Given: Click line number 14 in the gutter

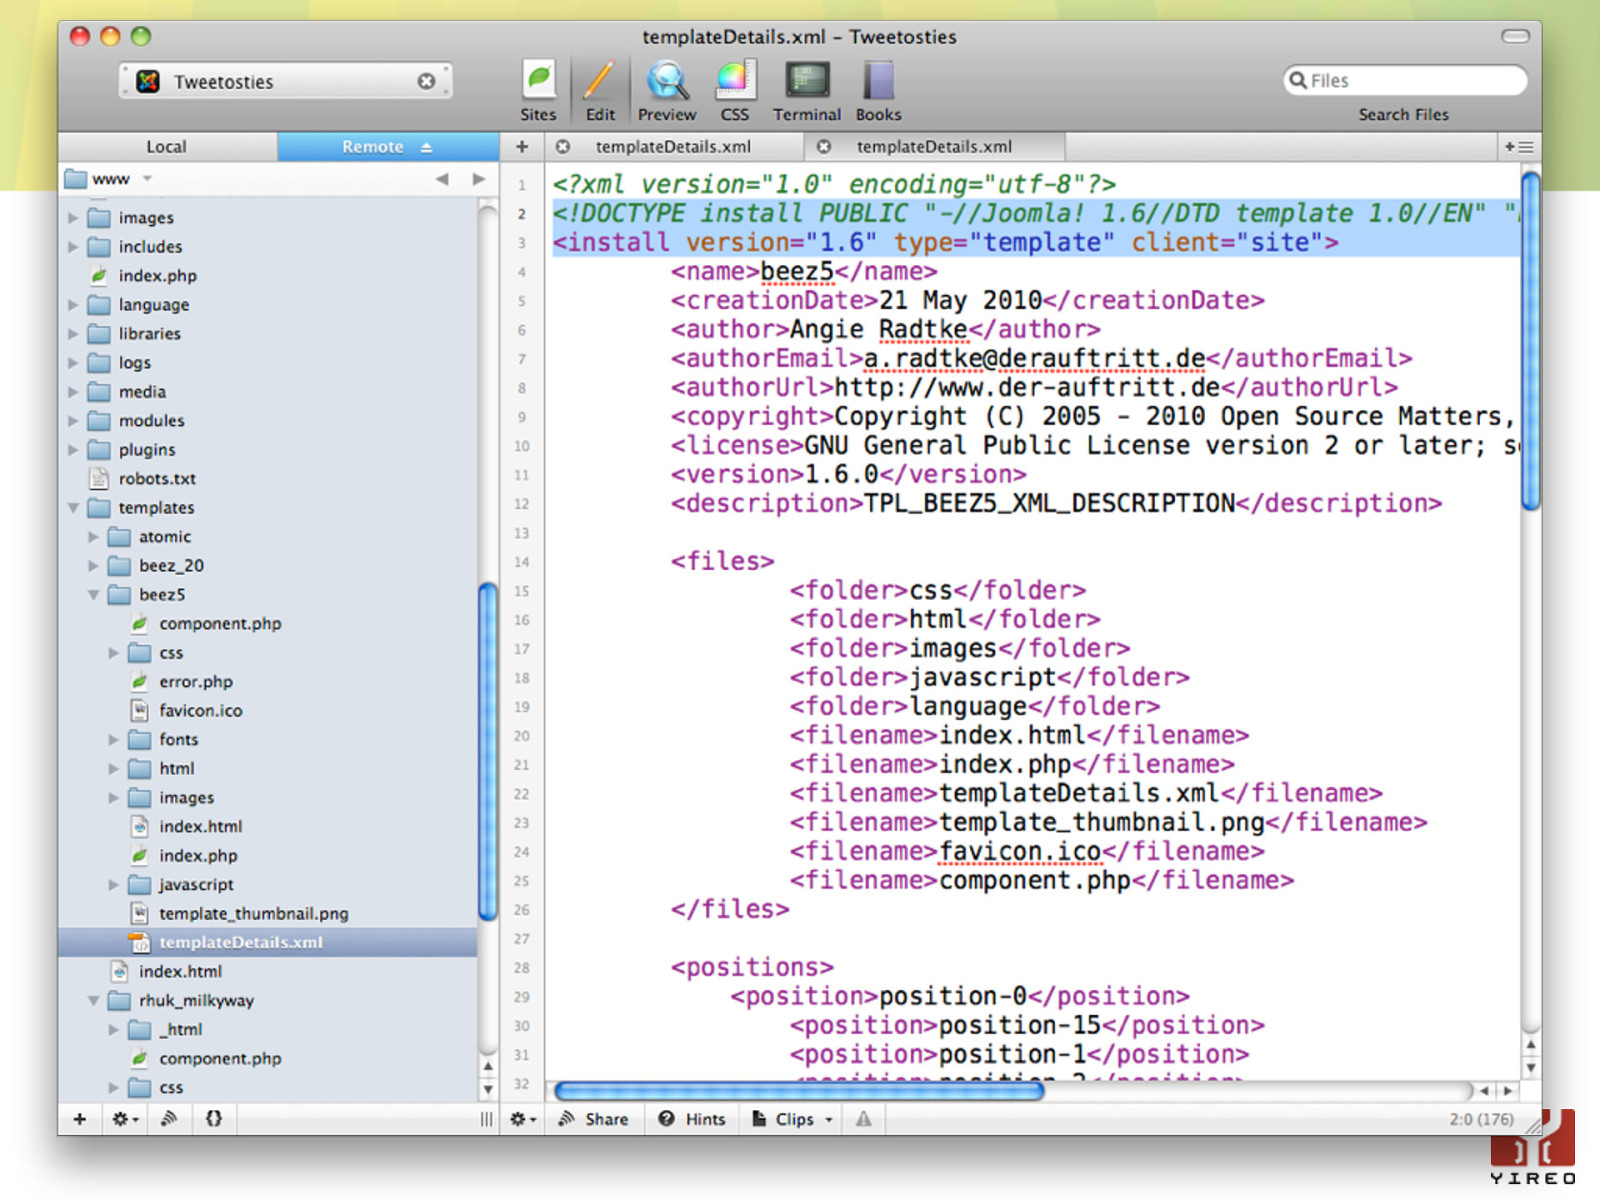Looking at the screenshot, I should coord(521,562).
